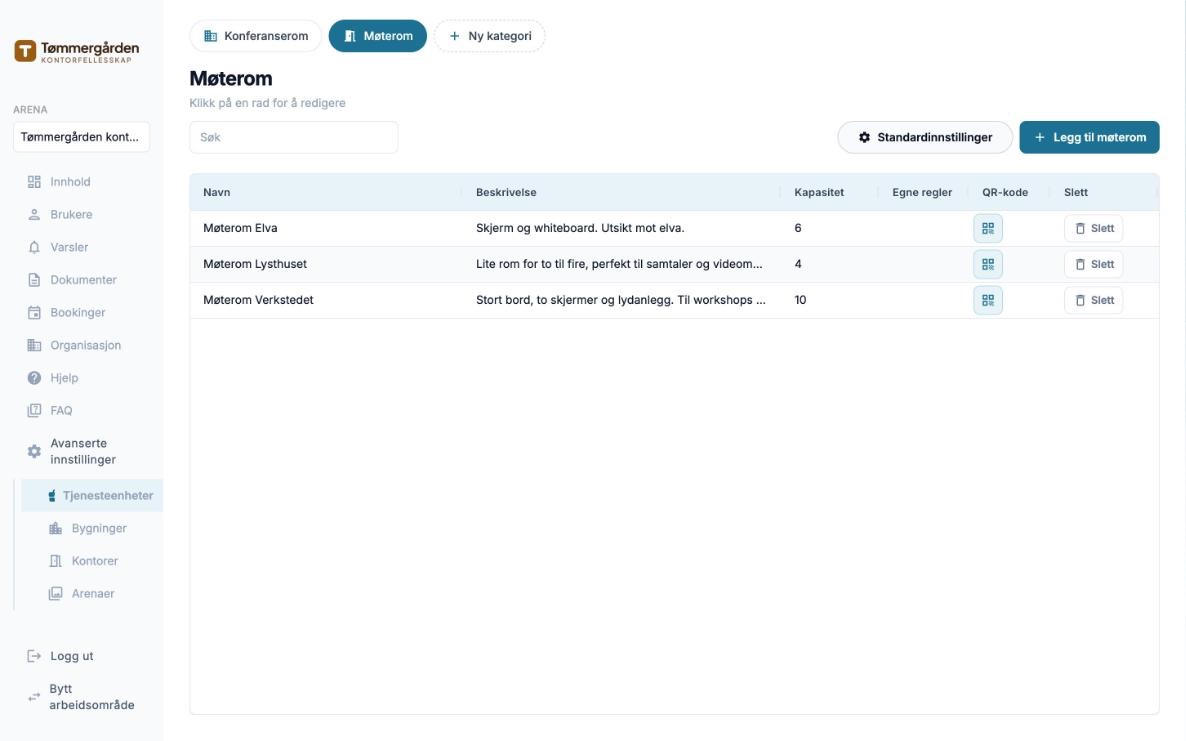This screenshot has width=1186, height=741.
Task: Edit the Møterom Lysthuset row
Action: point(673,265)
